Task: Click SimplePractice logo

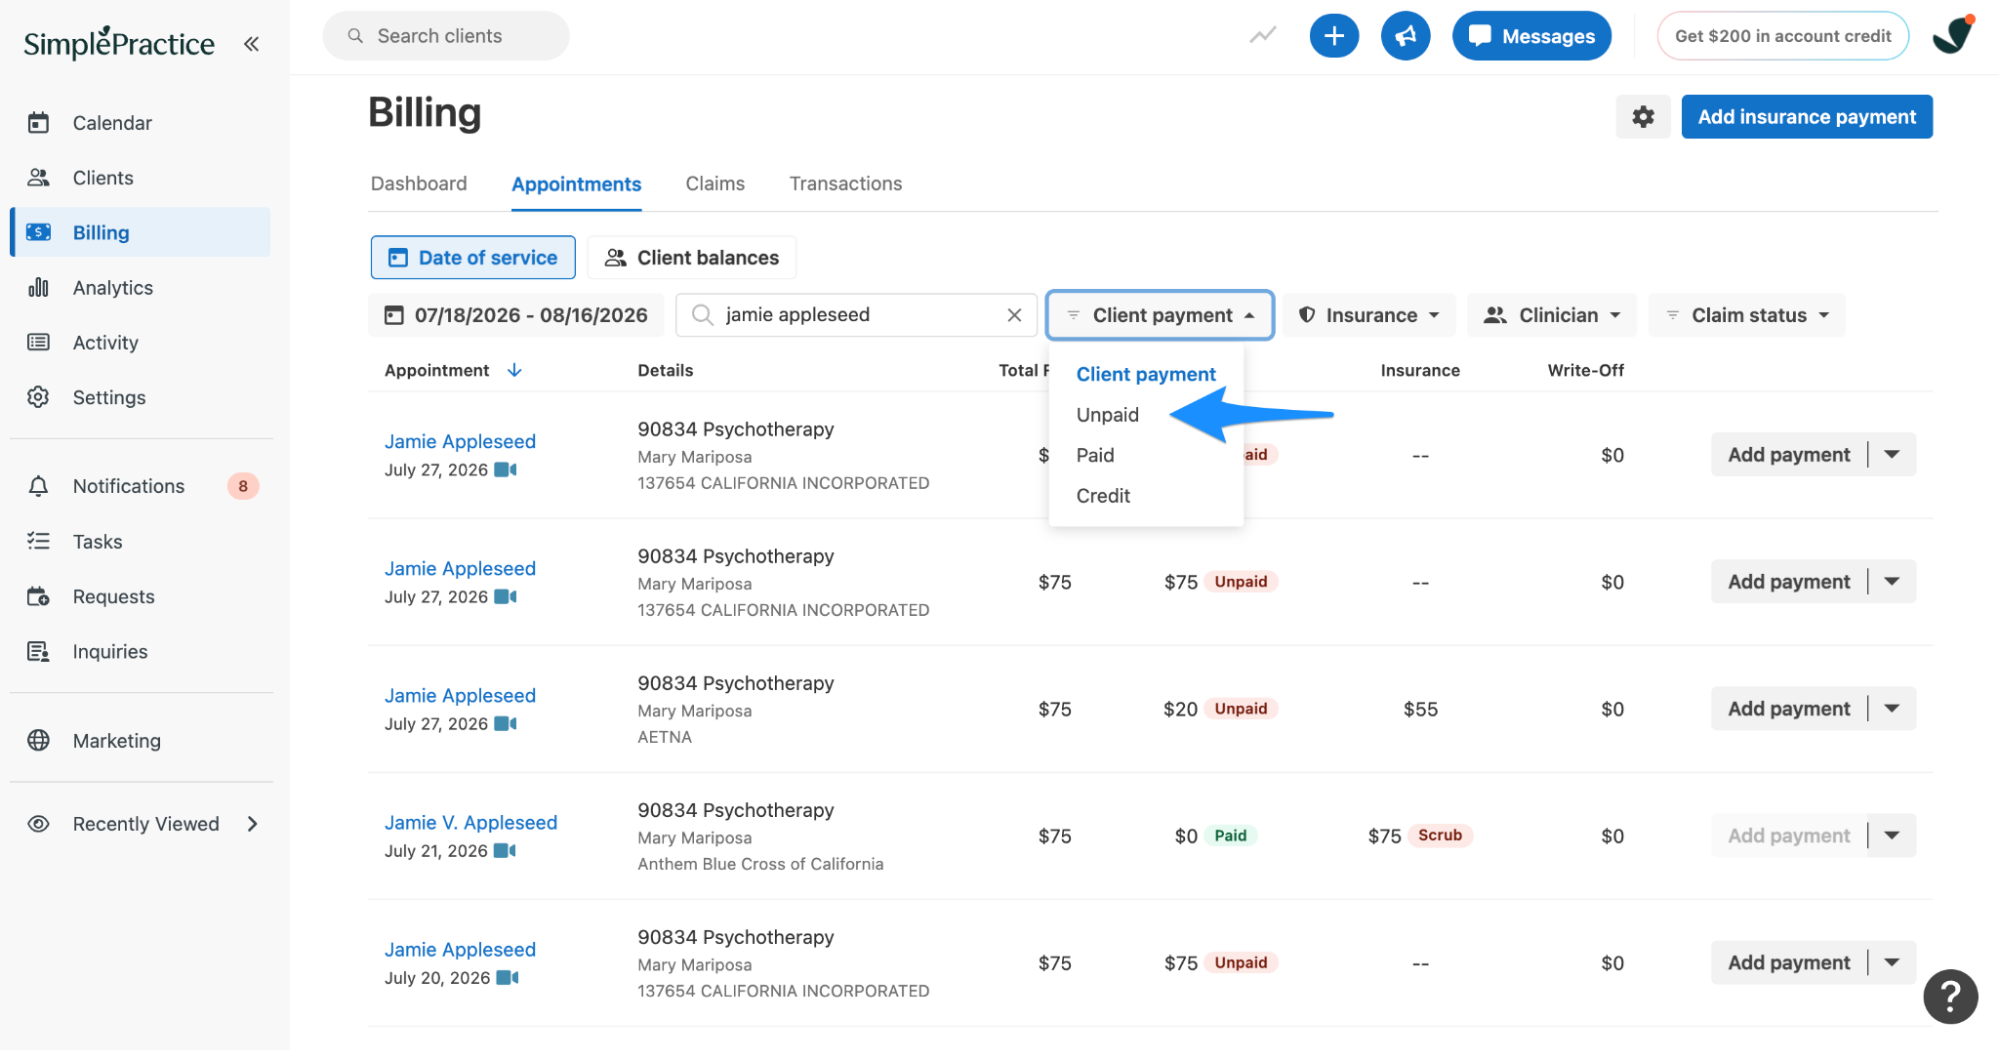Action: point(119,43)
